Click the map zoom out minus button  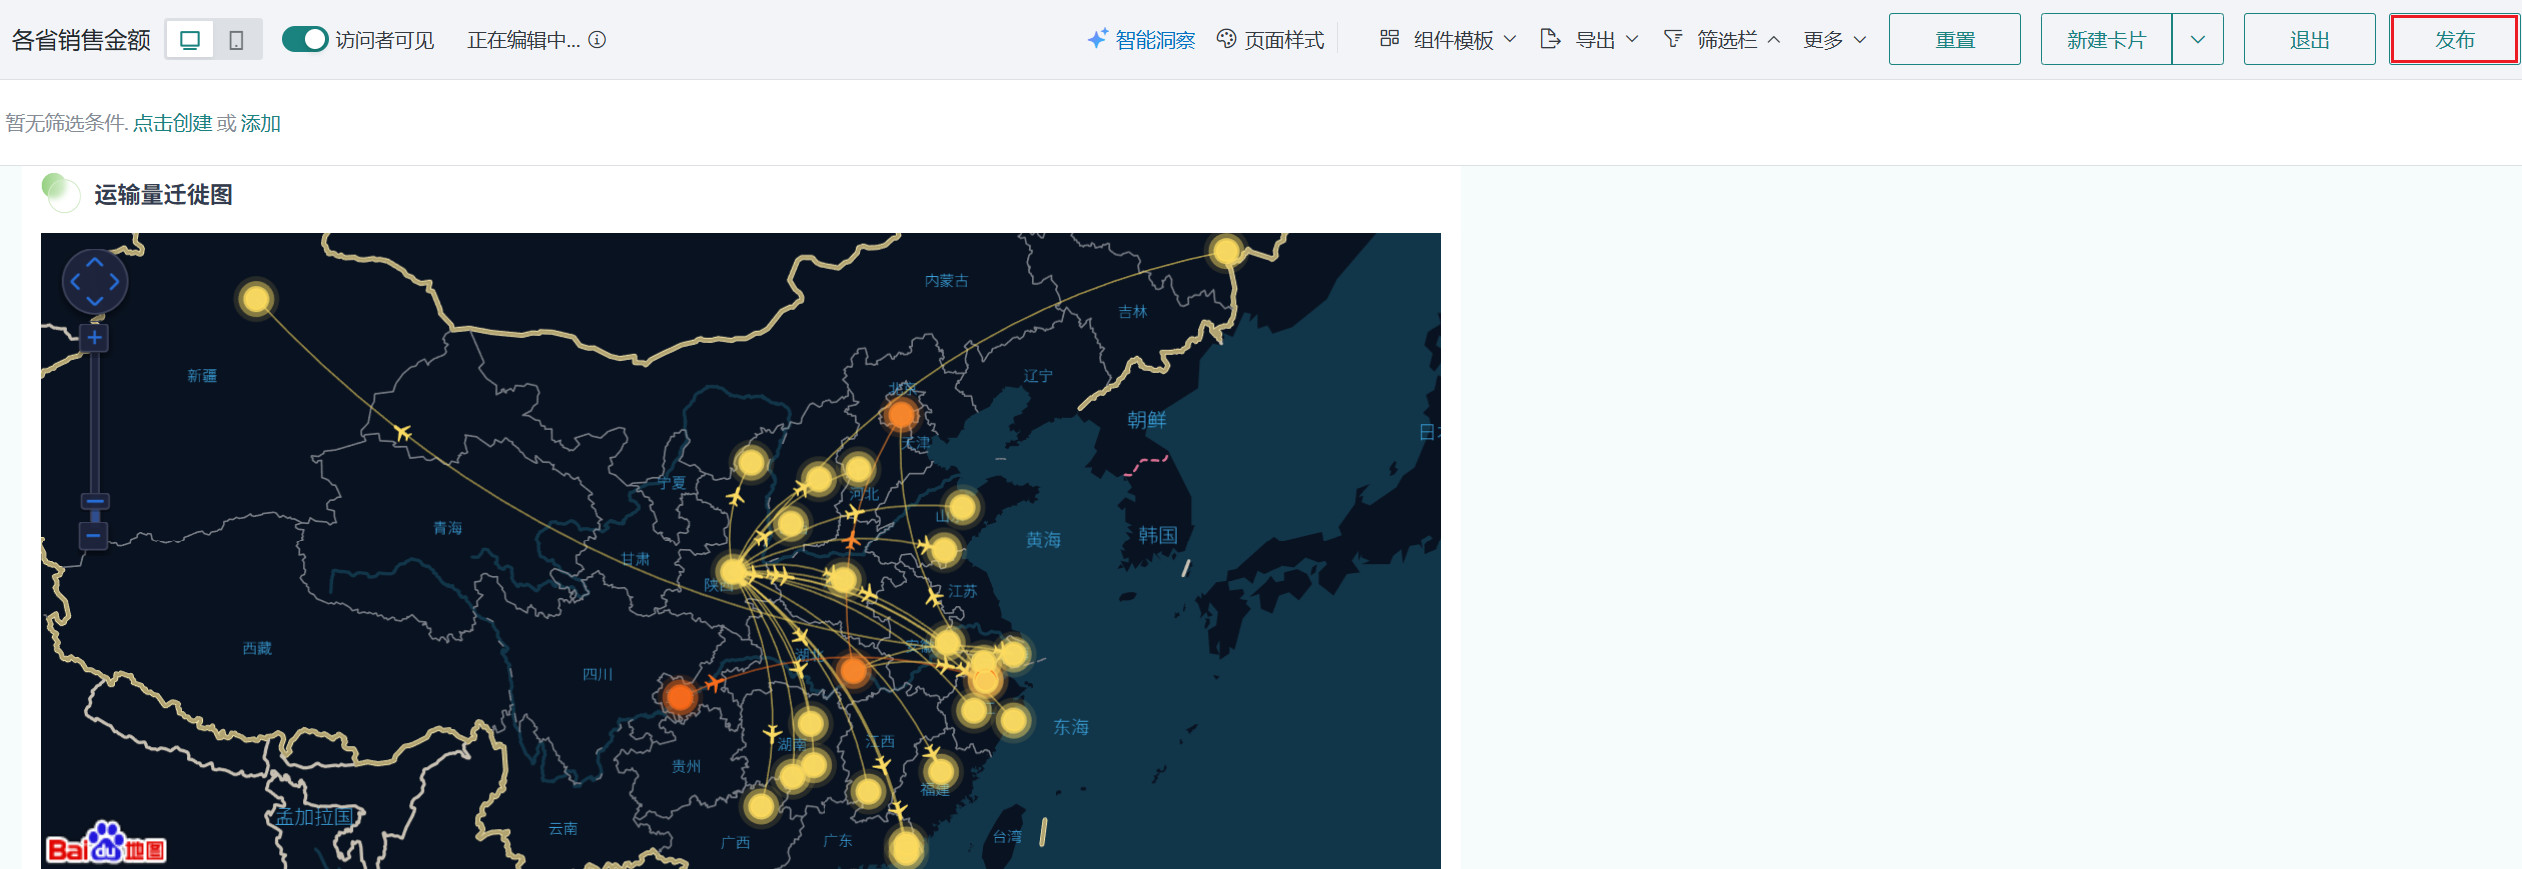(x=94, y=536)
